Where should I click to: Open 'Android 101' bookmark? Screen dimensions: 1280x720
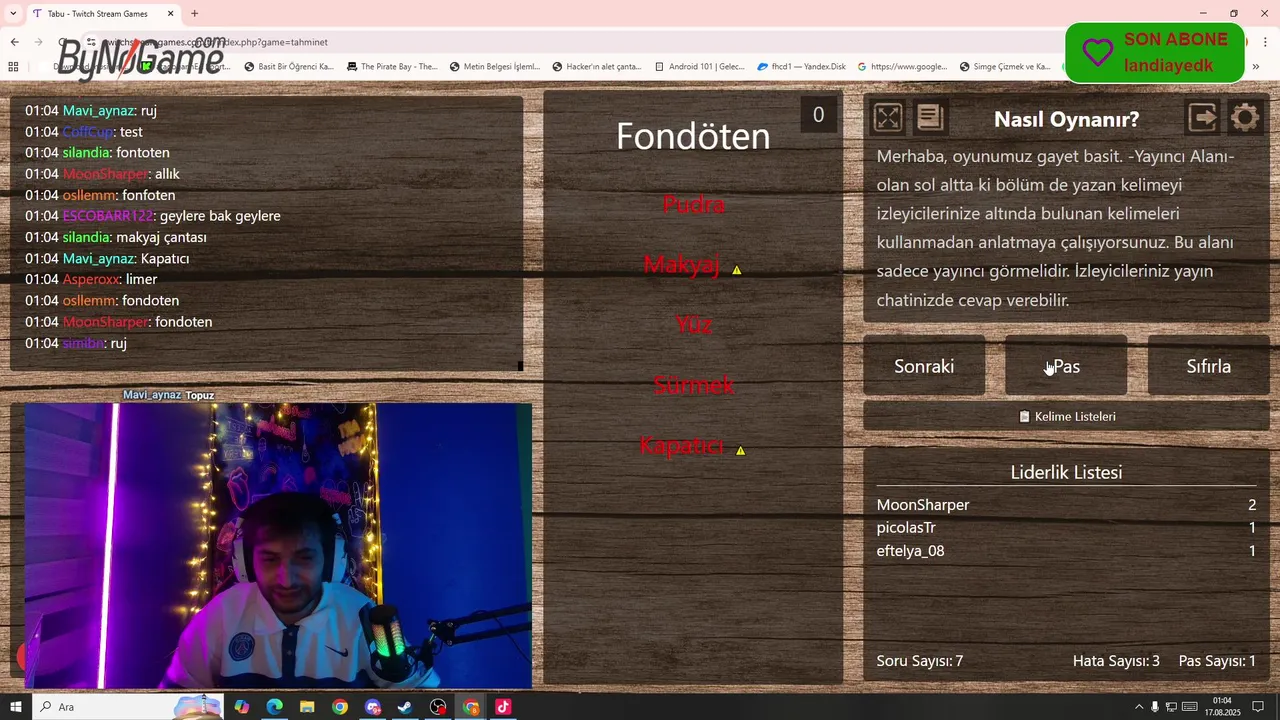coord(699,67)
